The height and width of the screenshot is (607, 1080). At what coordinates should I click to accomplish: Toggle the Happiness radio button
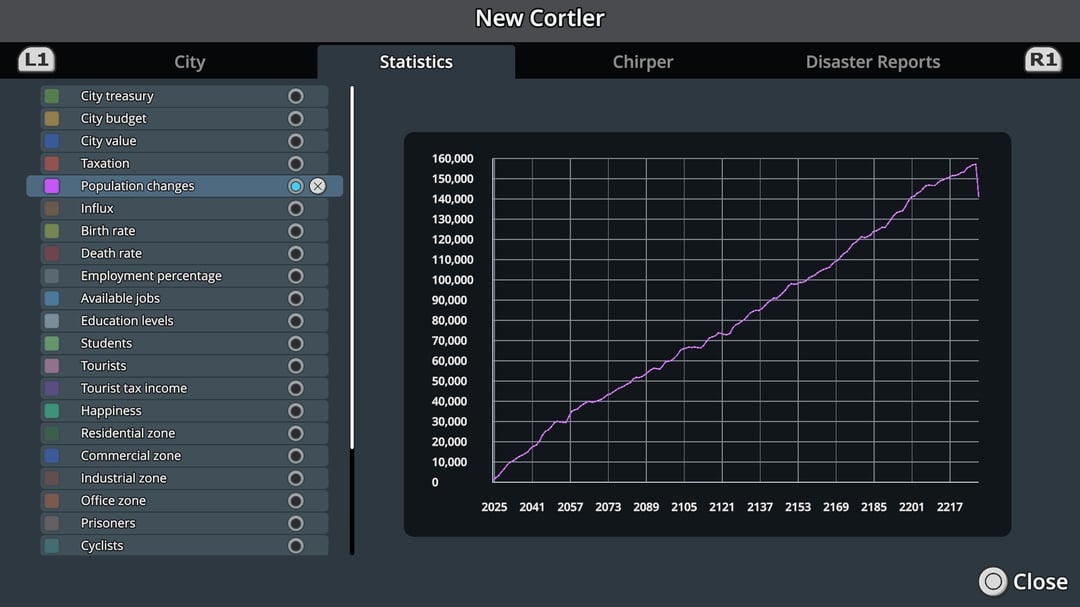295,411
